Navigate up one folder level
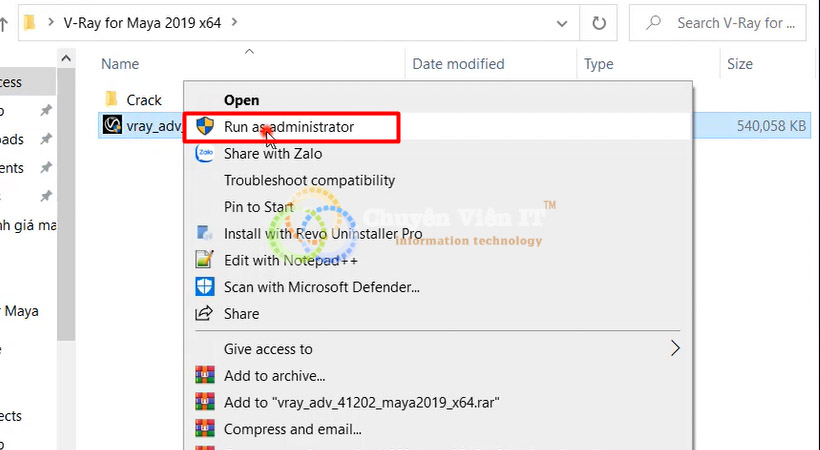The height and width of the screenshot is (450, 820). point(4,23)
